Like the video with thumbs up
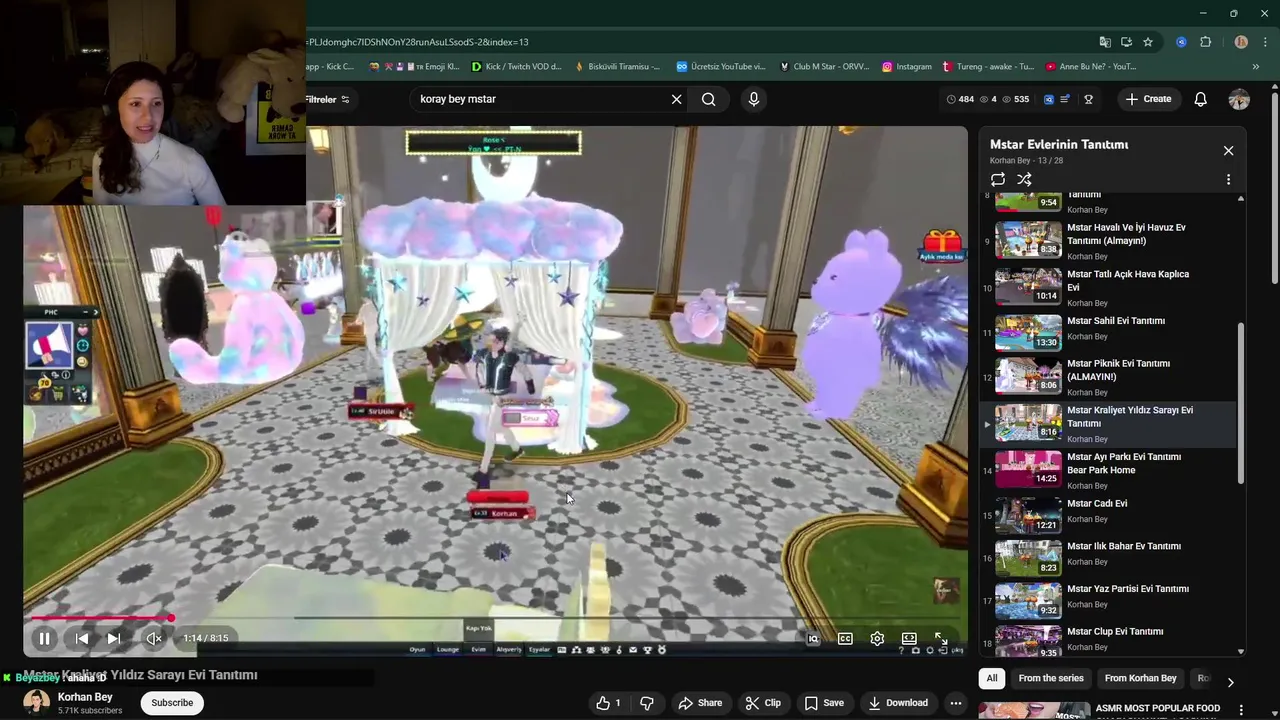The width and height of the screenshot is (1280, 720). click(608, 703)
